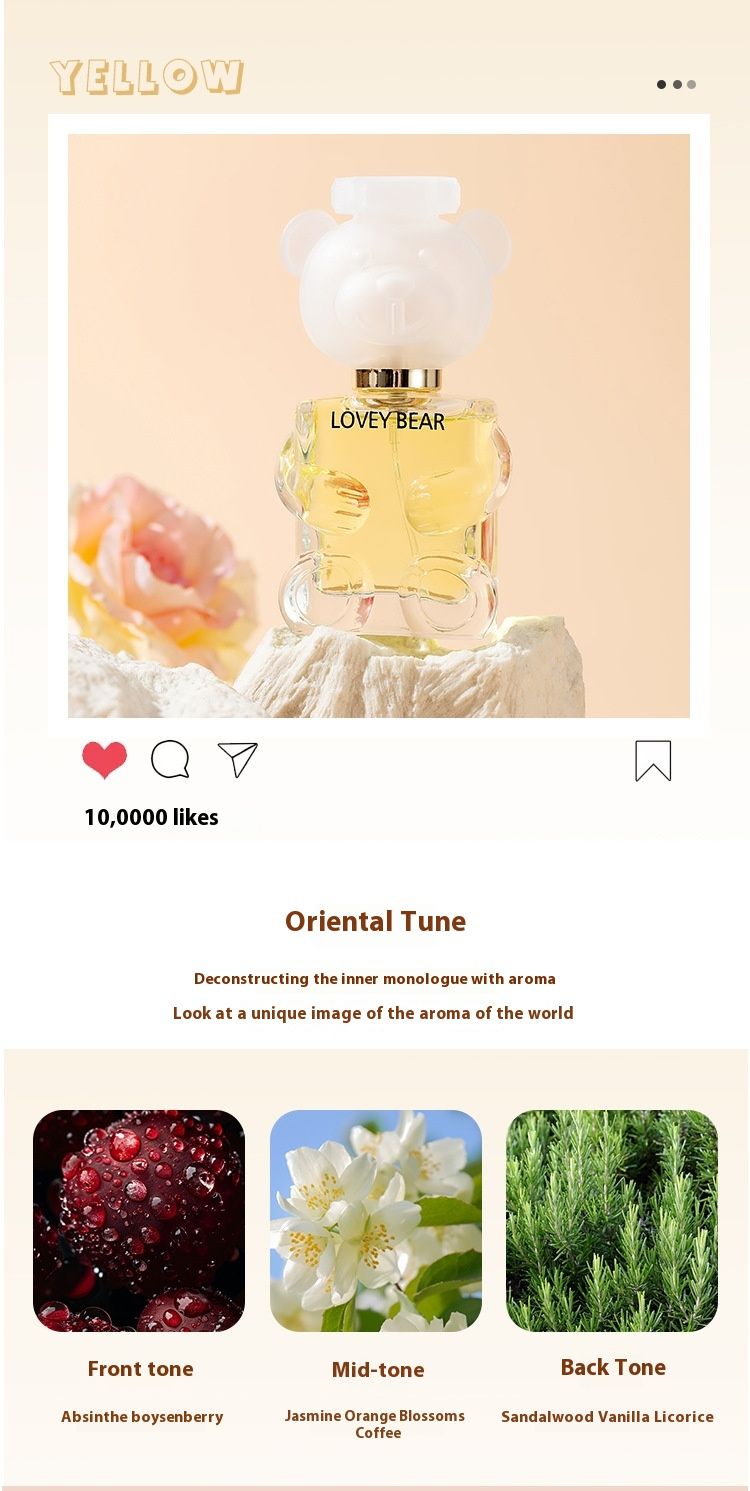
Task: Open the comment bubble icon
Action: click(x=170, y=759)
